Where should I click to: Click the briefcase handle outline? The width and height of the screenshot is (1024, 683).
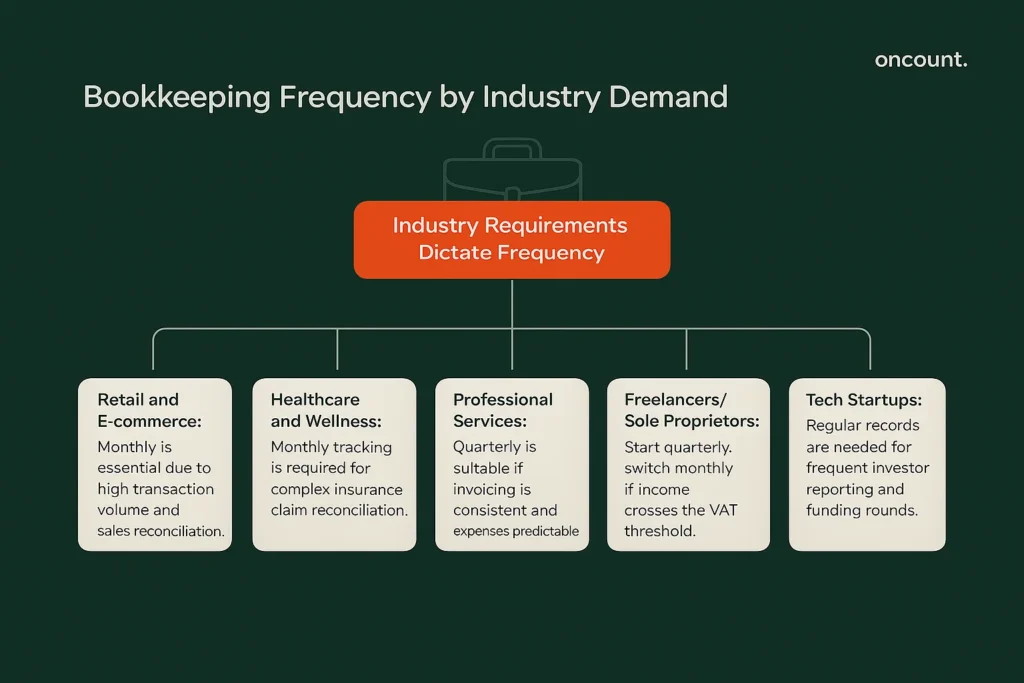tap(511, 147)
